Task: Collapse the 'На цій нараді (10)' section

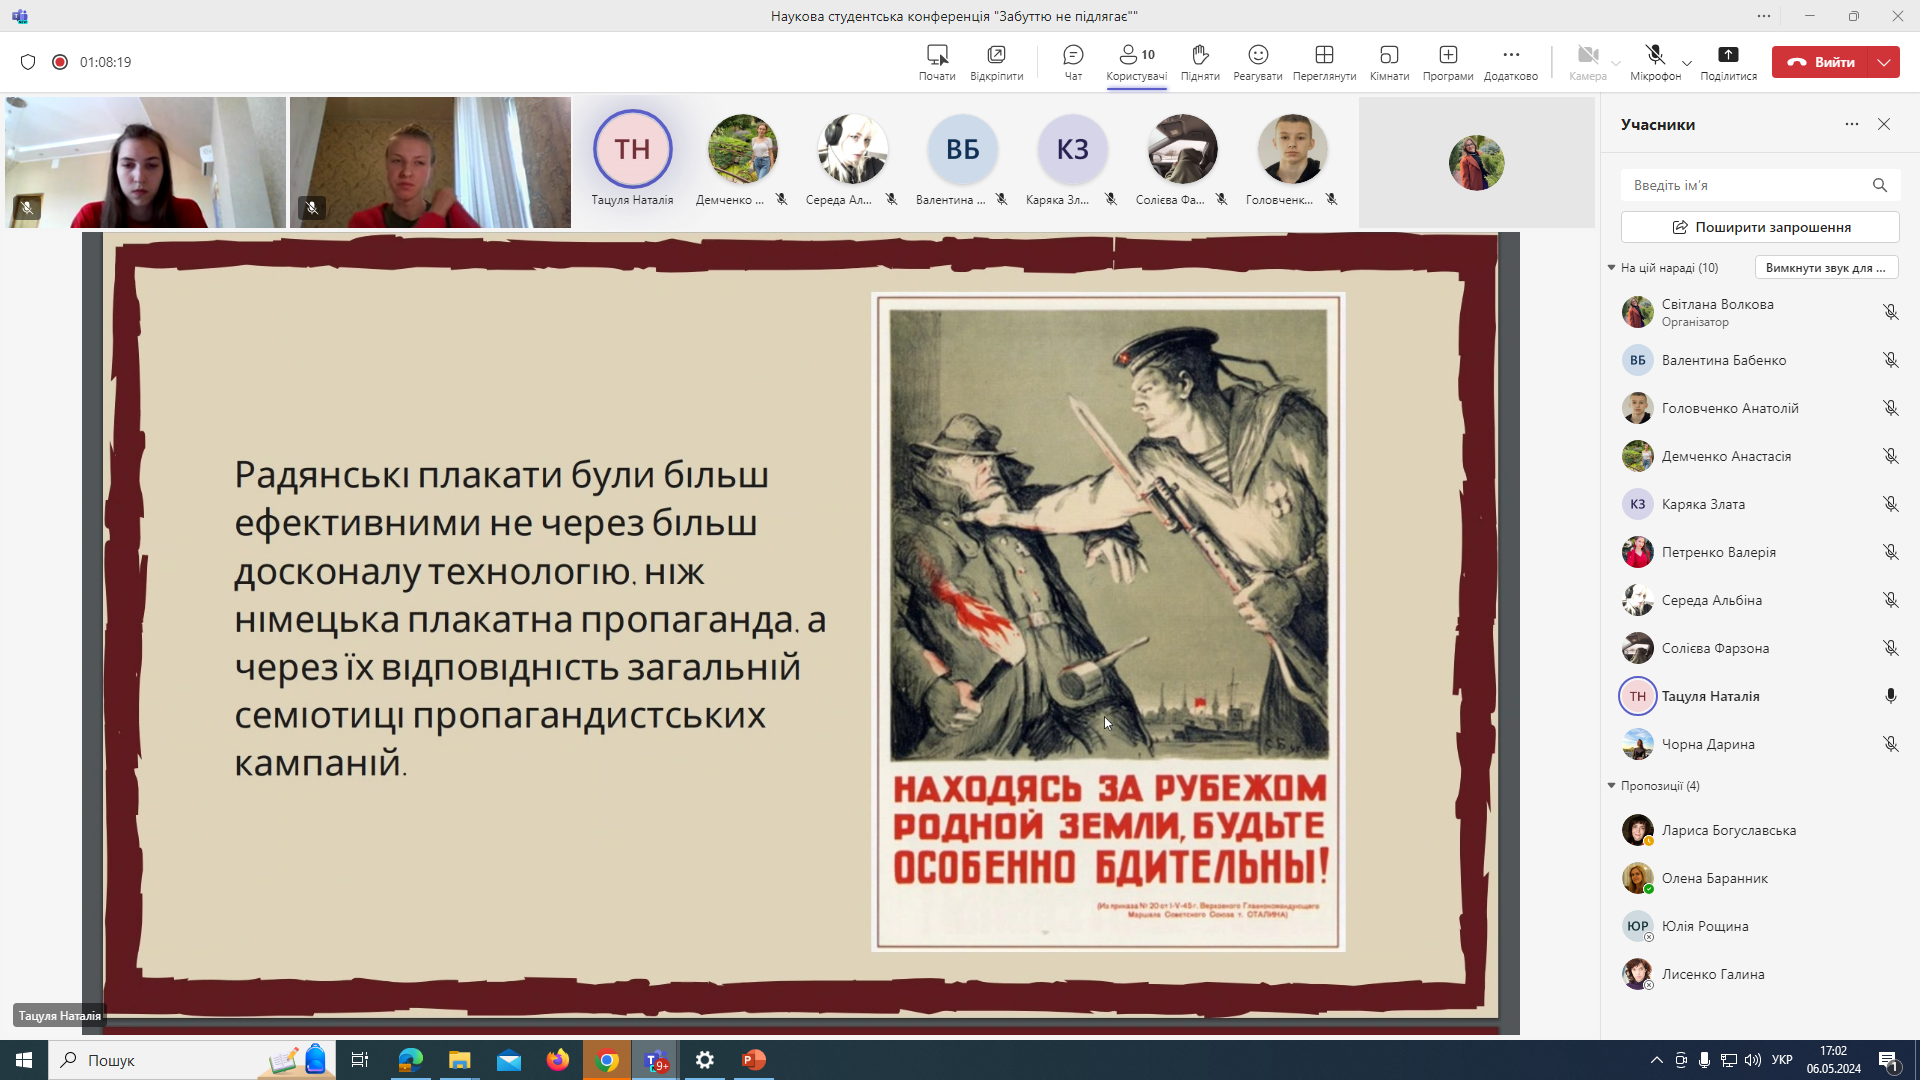Action: click(x=1611, y=268)
